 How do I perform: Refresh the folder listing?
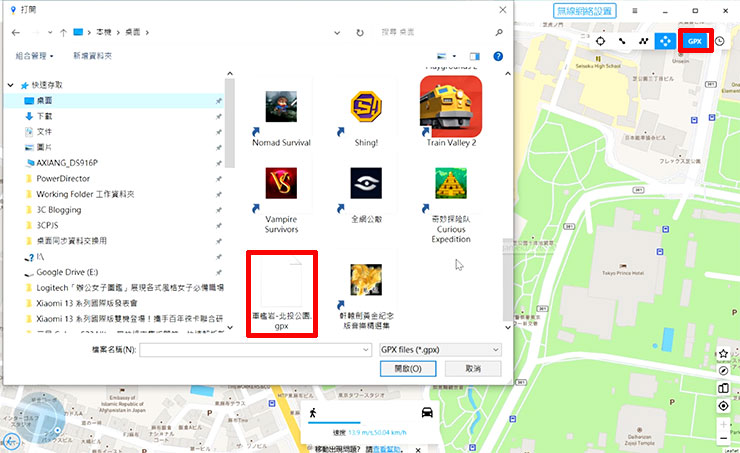point(360,33)
